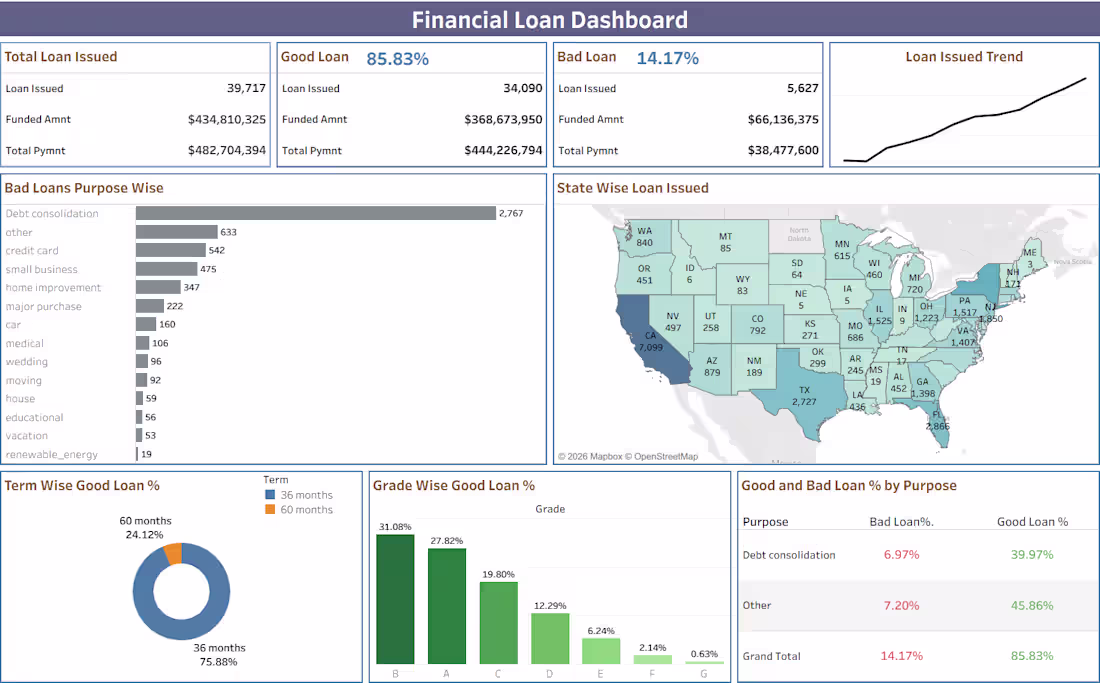Select Oklahoma (OK 299) on the map
1100x683 pixels.
coord(817,357)
